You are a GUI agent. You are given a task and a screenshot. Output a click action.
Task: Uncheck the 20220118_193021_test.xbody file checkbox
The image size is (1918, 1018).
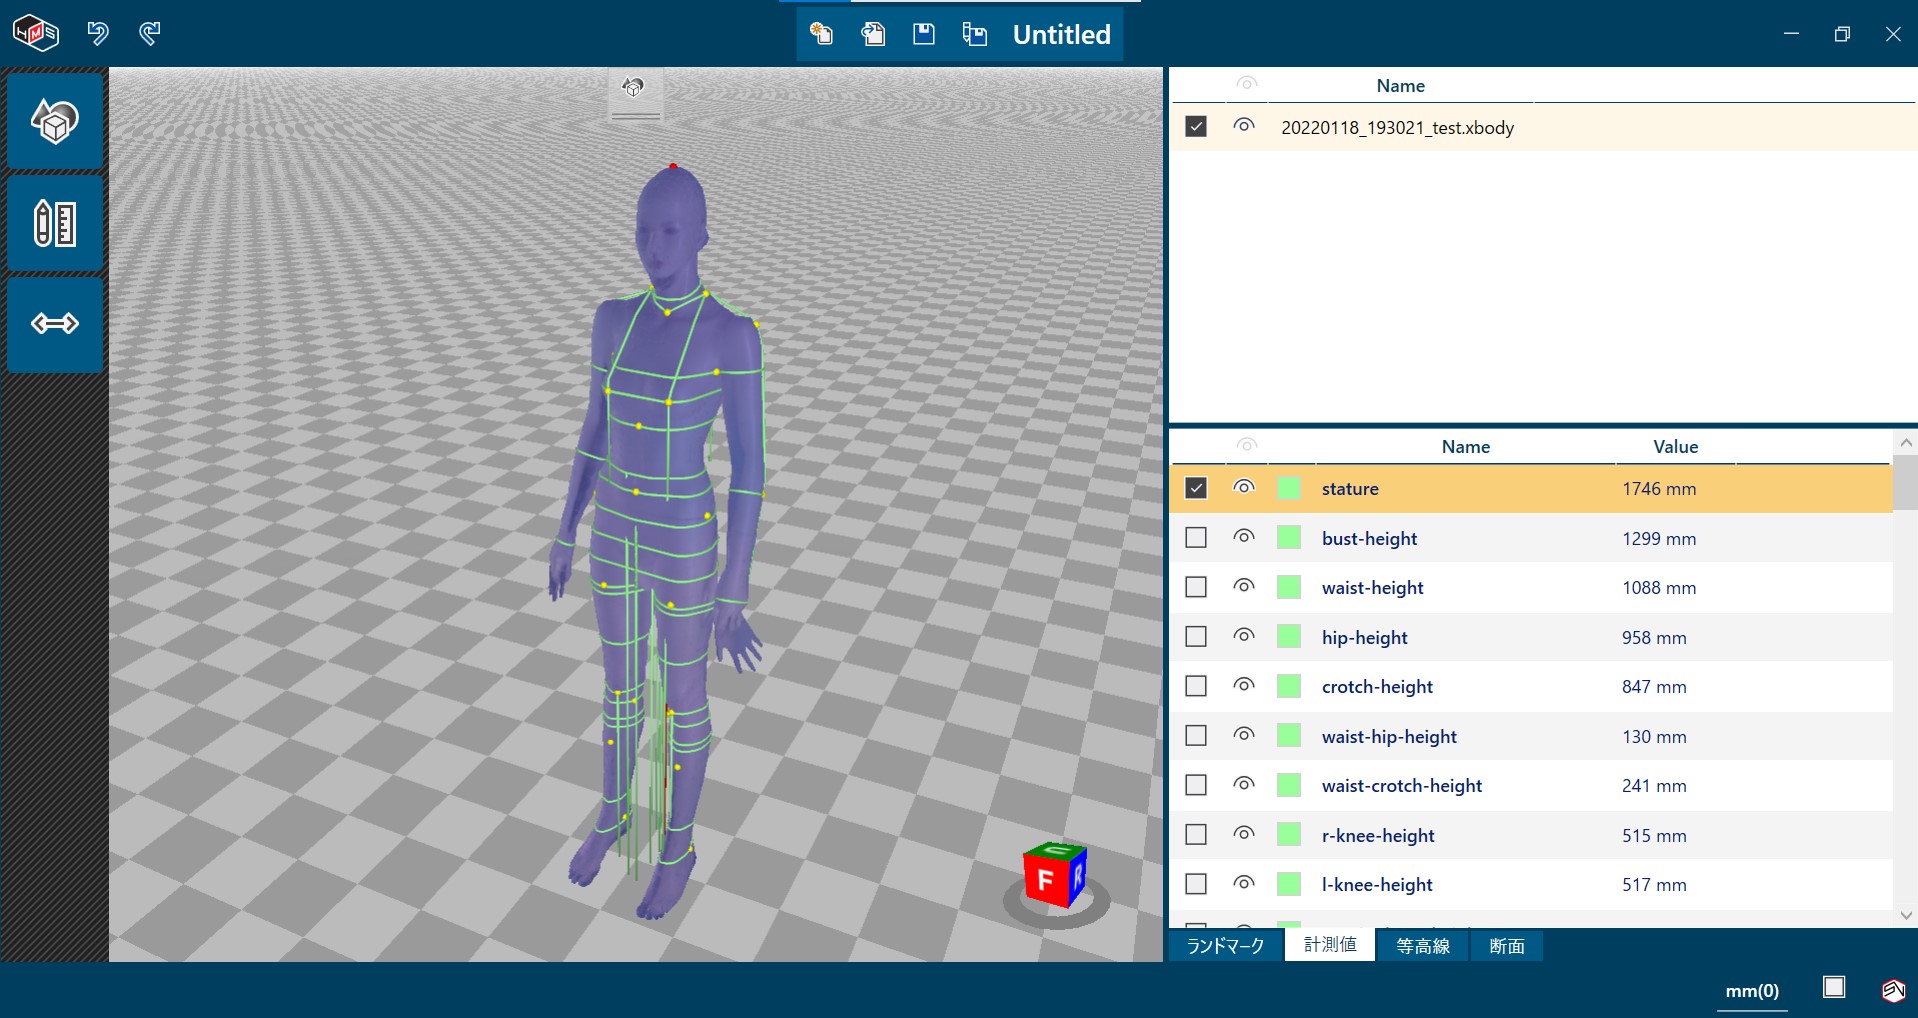click(x=1196, y=126)
